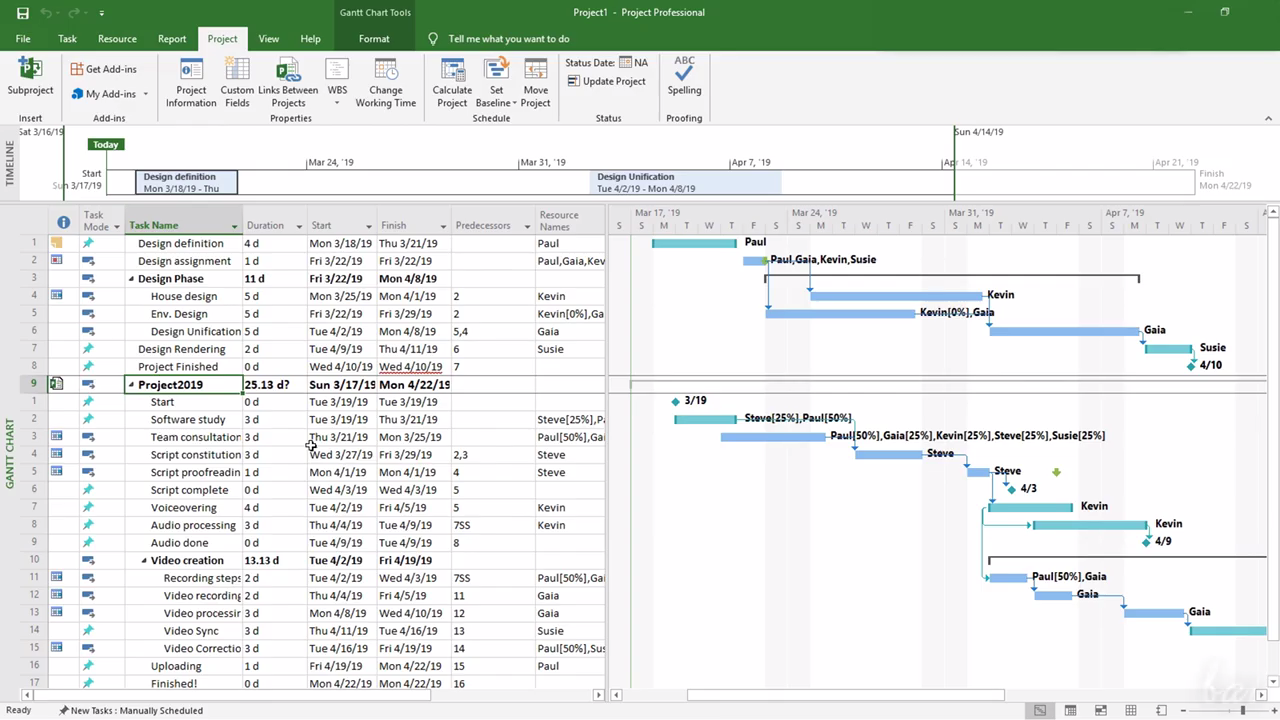
Task: Switch to the Resource ribbon tab
Action: [117, 39]
